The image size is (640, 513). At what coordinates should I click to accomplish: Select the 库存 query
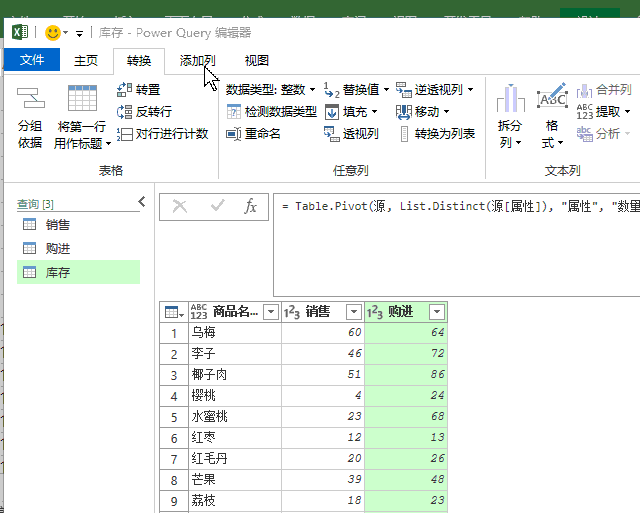click(78, 272)
